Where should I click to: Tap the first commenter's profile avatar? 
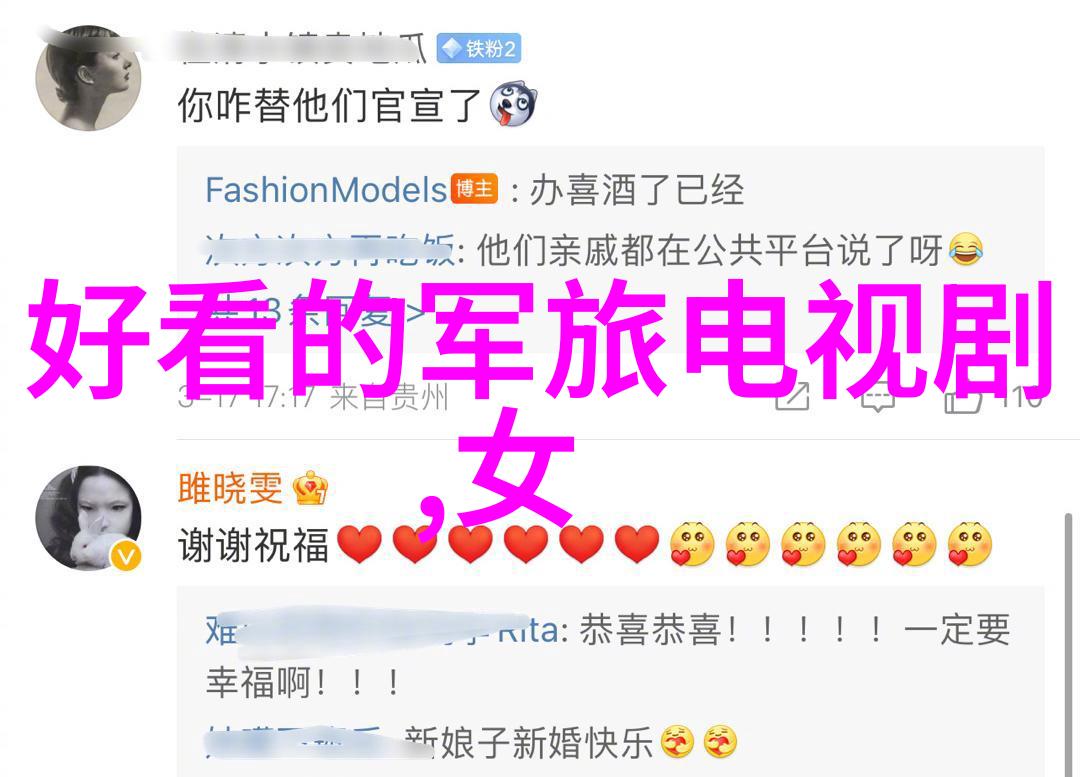(88, 78)
